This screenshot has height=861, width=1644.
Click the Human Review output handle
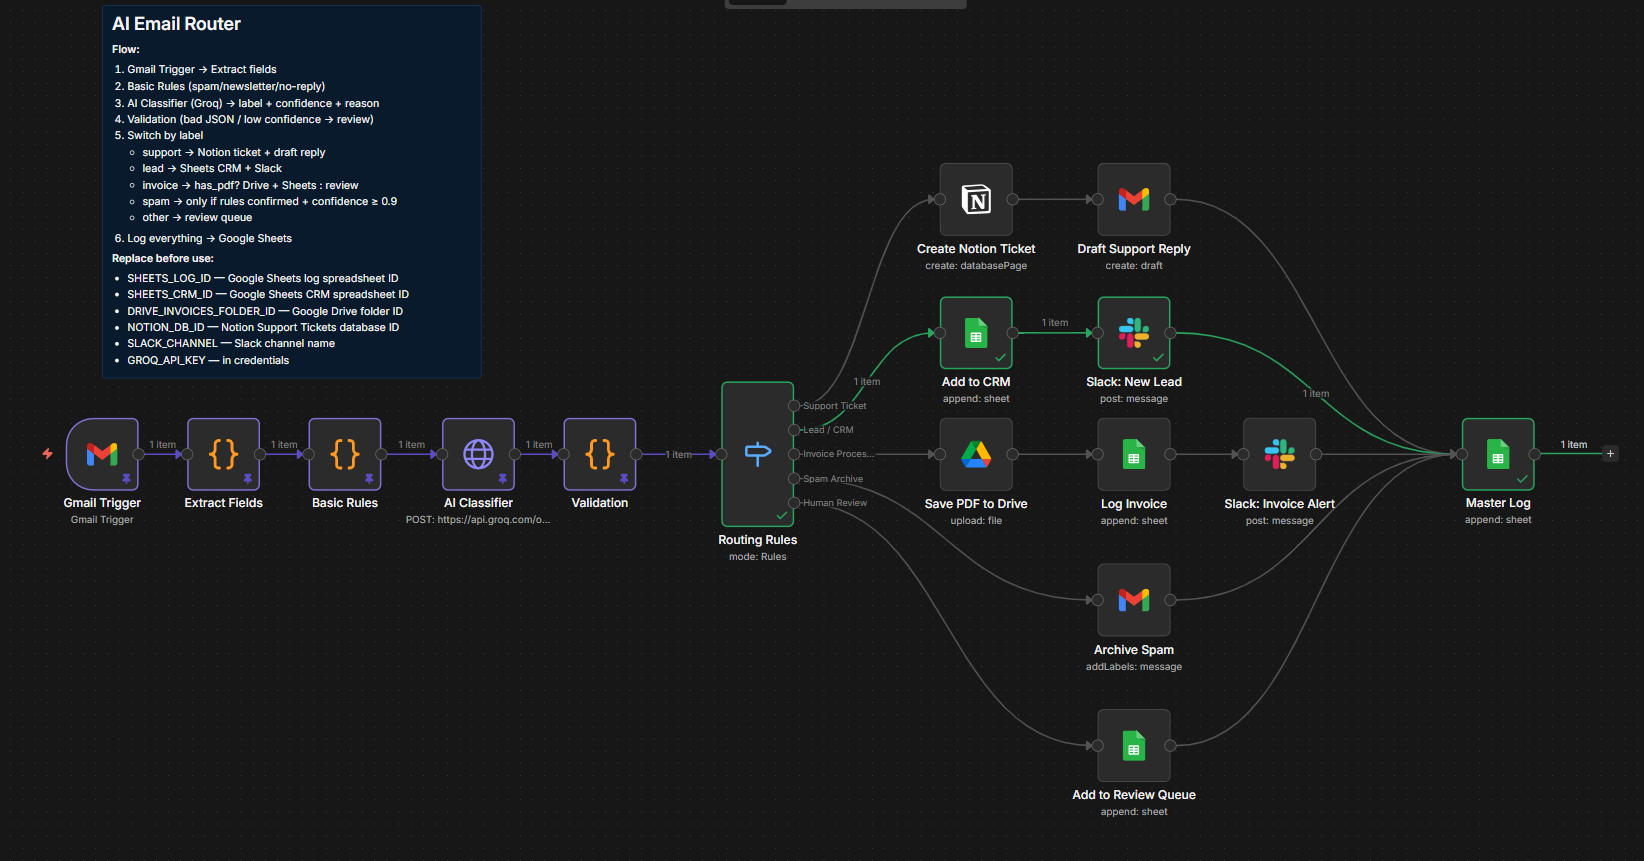click(x=794, y=503)
